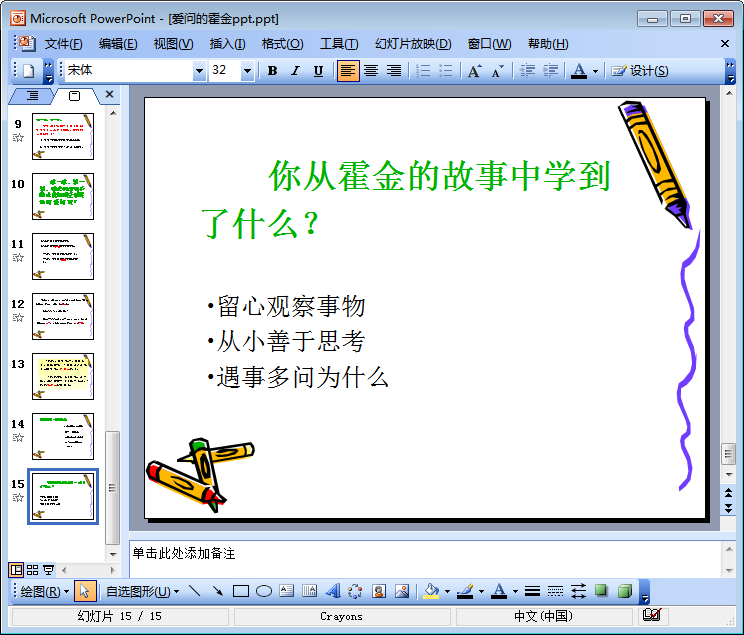
Task: Switch to the Outline tab in left pane
Action: (x=32, y=96)
